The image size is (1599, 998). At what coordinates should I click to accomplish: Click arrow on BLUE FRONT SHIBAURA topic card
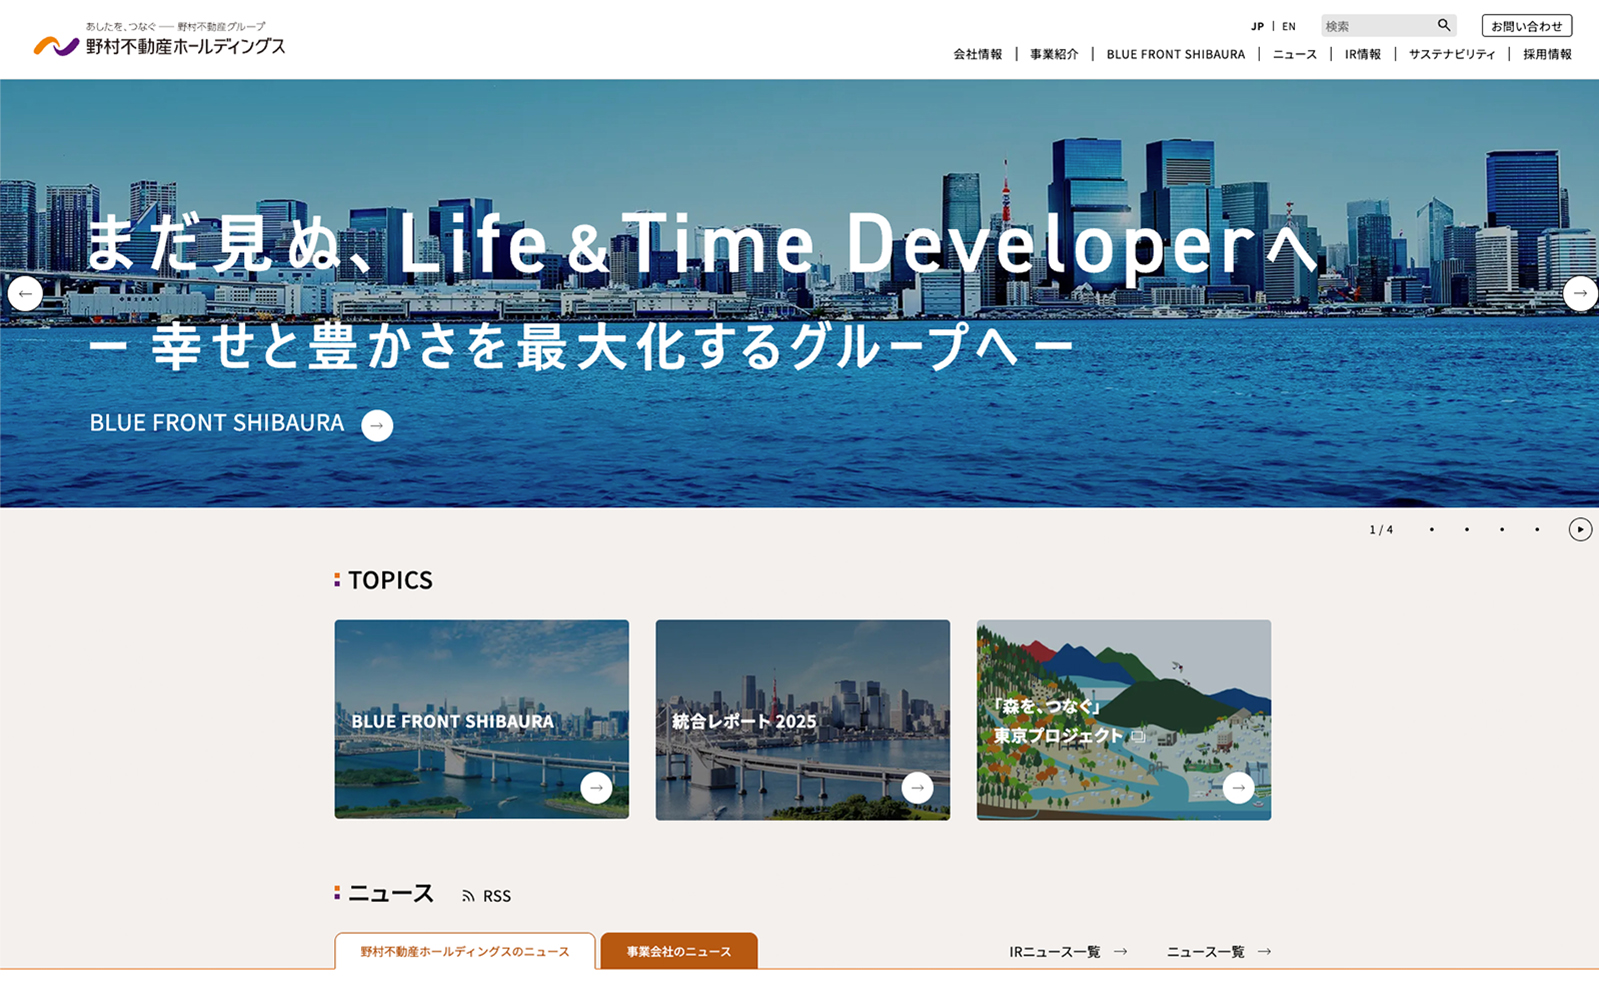pos(596,788)
